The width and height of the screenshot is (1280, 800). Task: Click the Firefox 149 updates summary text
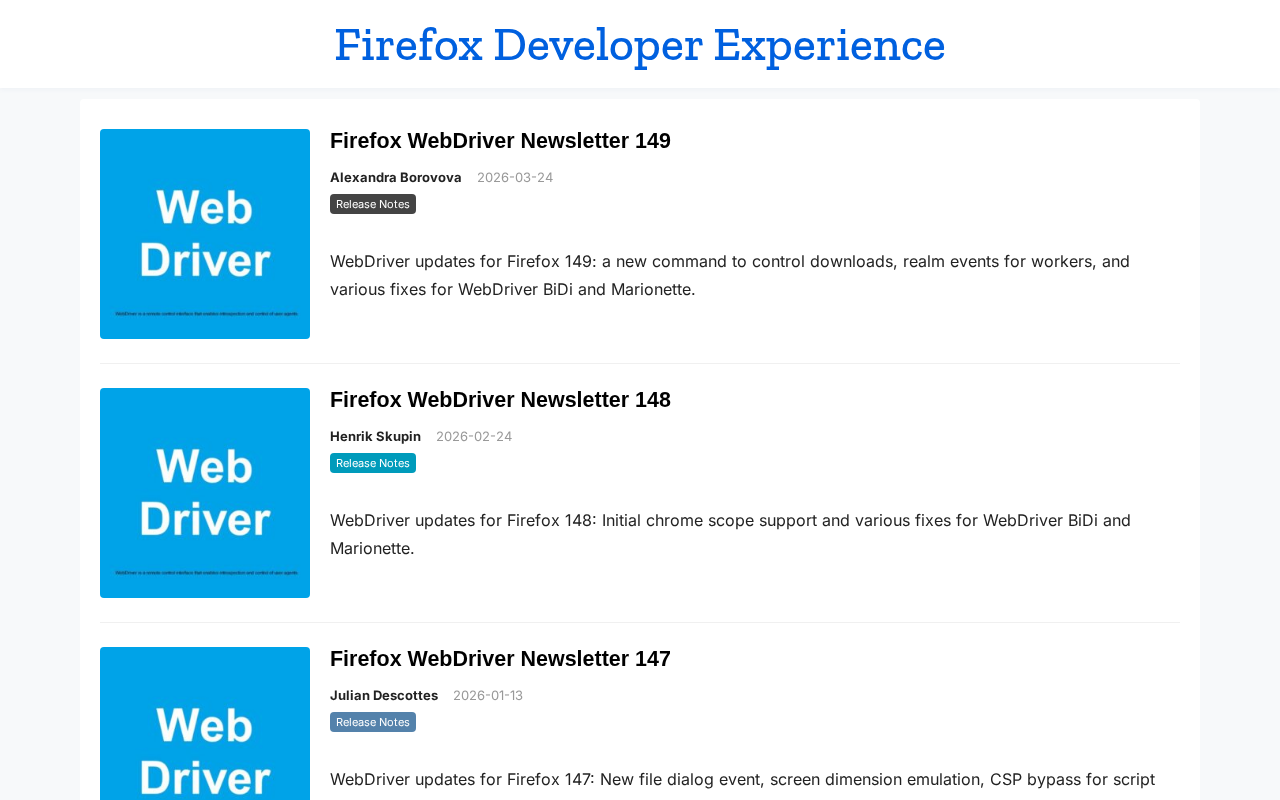pyautogui.click(x=730, y=275)
